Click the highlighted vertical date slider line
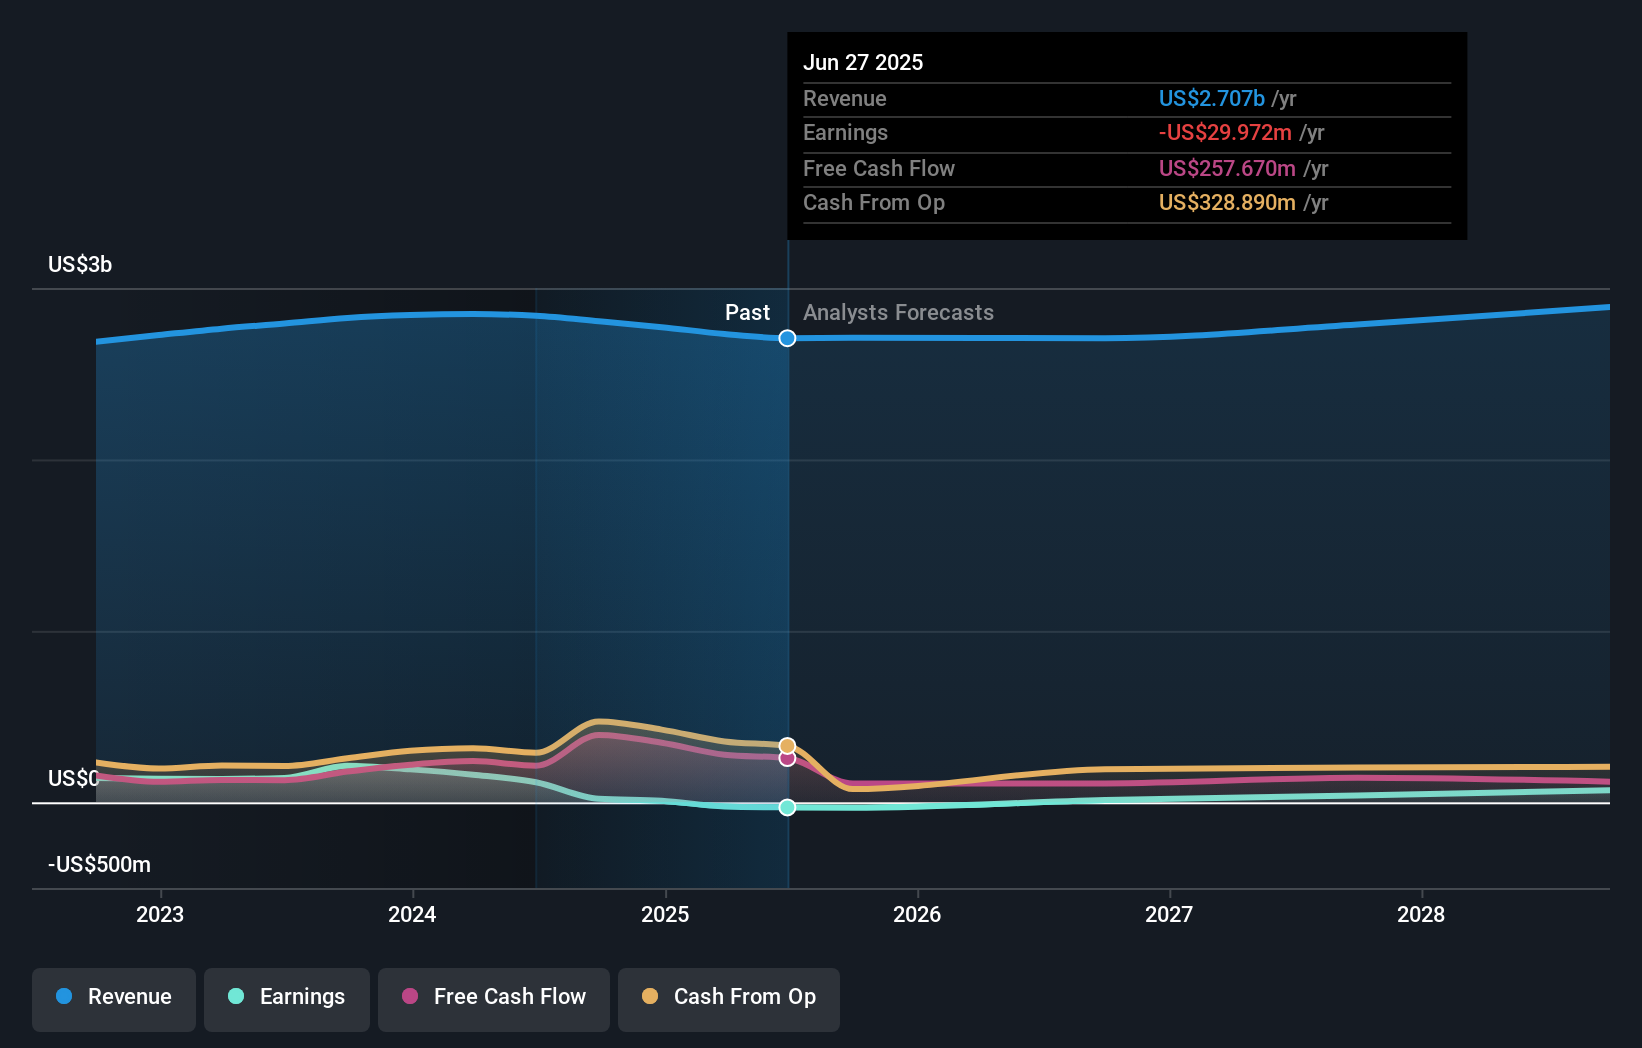The height and width of the screenshot is (1048, 1642). [787, 550]
